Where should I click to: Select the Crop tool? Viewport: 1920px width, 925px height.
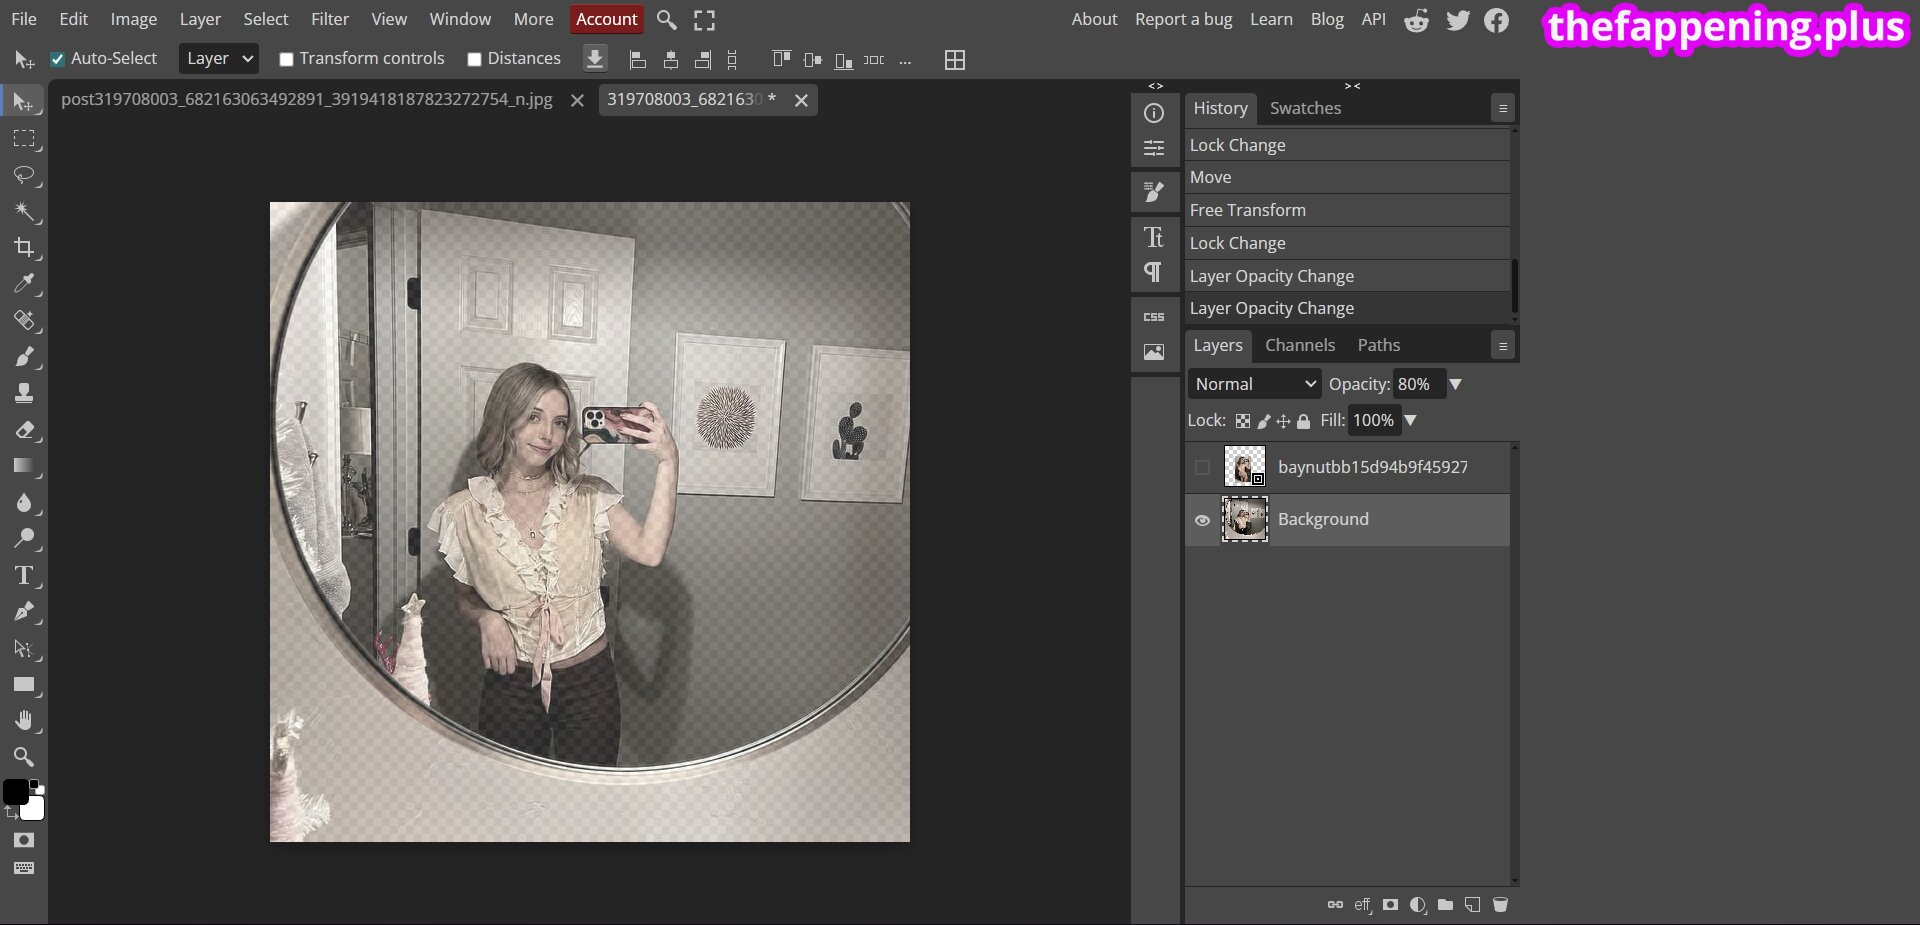coord(24,247)
